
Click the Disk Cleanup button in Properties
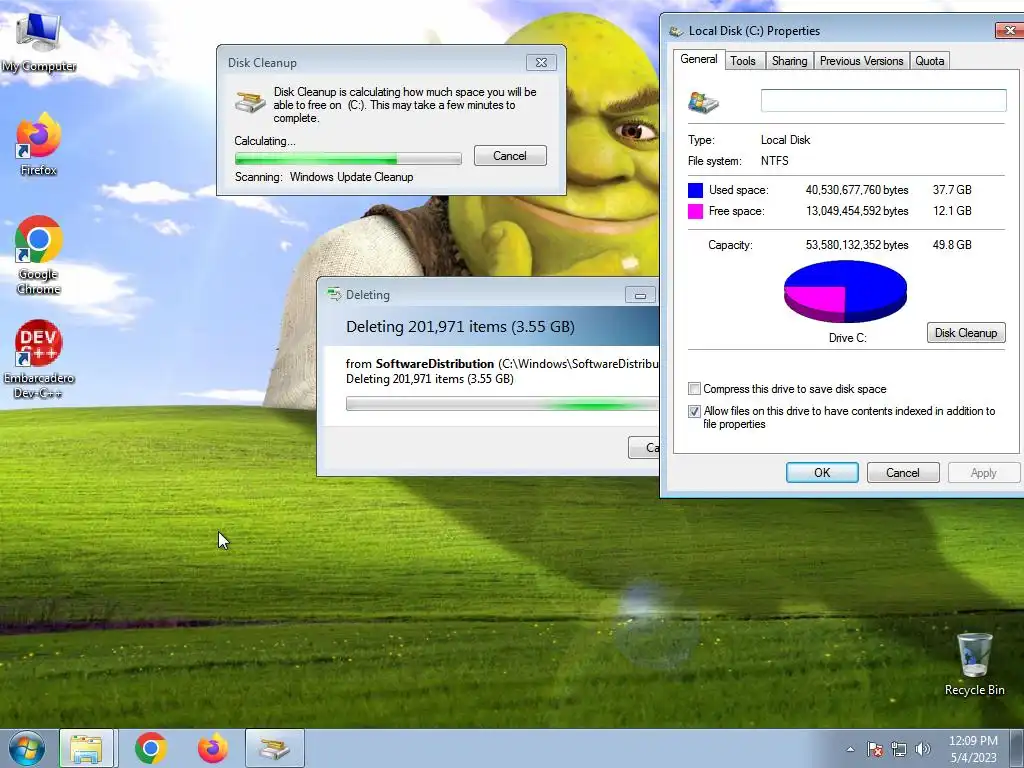point(966,332)
